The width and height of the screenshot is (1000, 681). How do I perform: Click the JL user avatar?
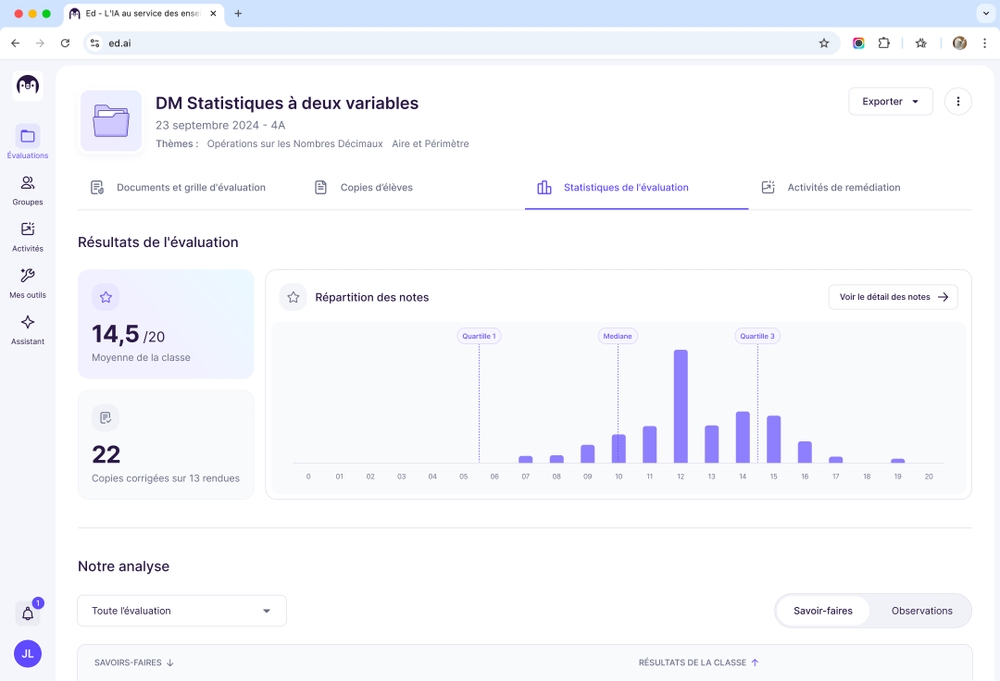(28, 654)
